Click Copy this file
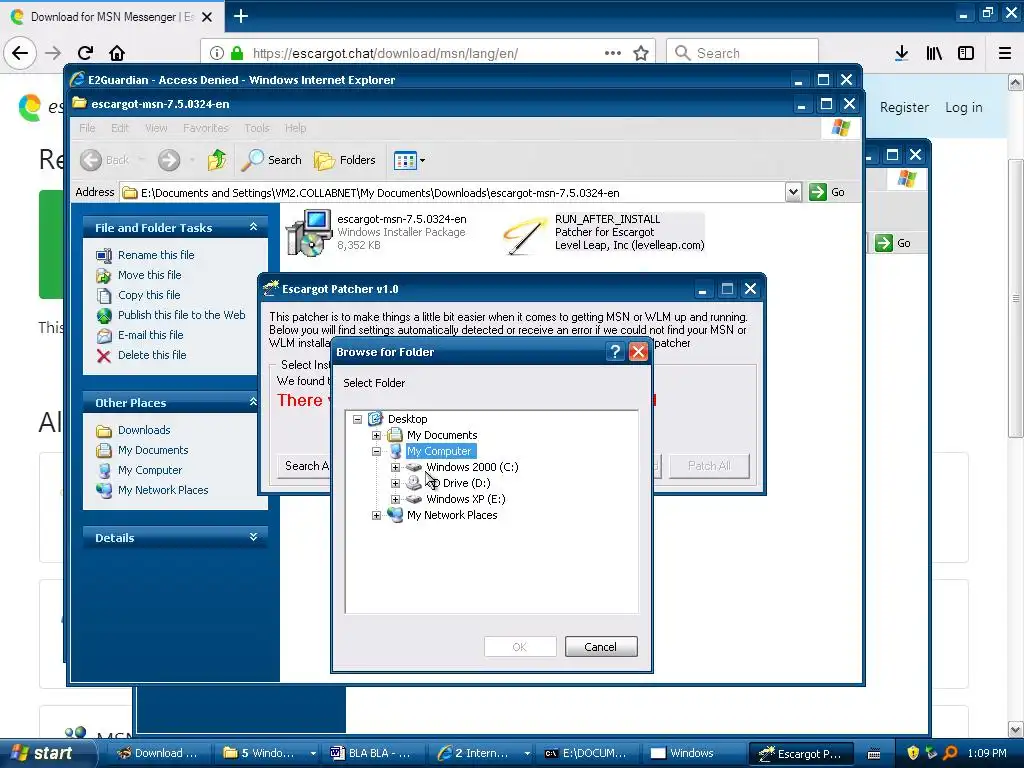This screenshot has width=1024, height=768. coord(149,295)
